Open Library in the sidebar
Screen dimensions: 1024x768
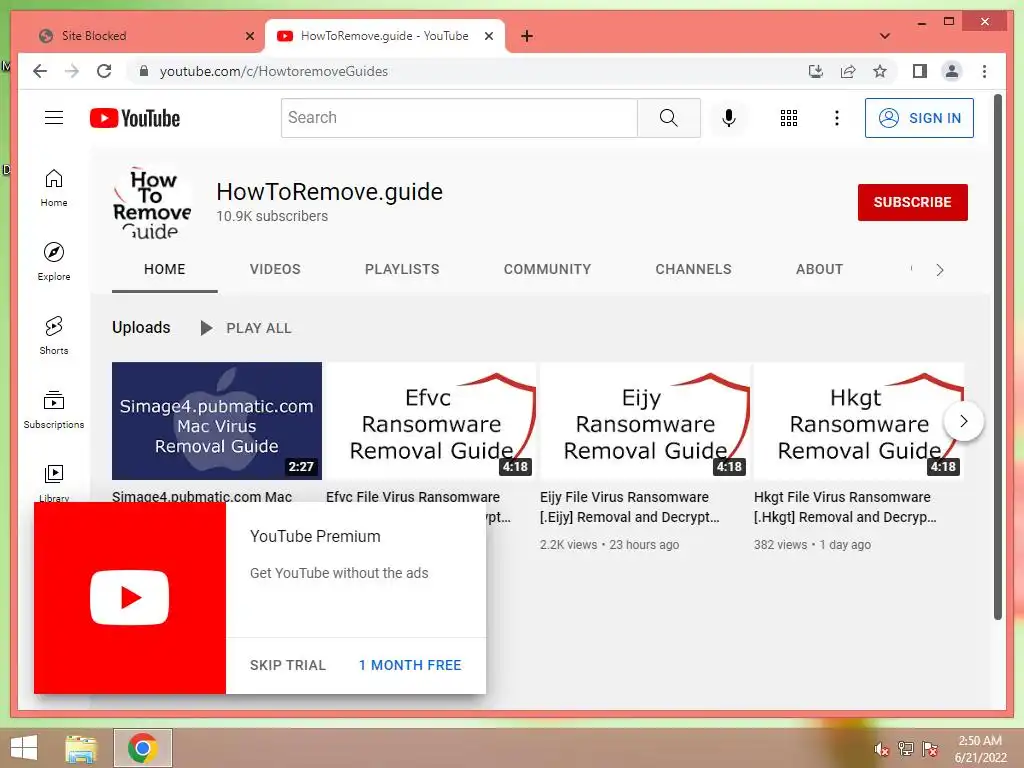pyautogui.click(x=54, y=482)
